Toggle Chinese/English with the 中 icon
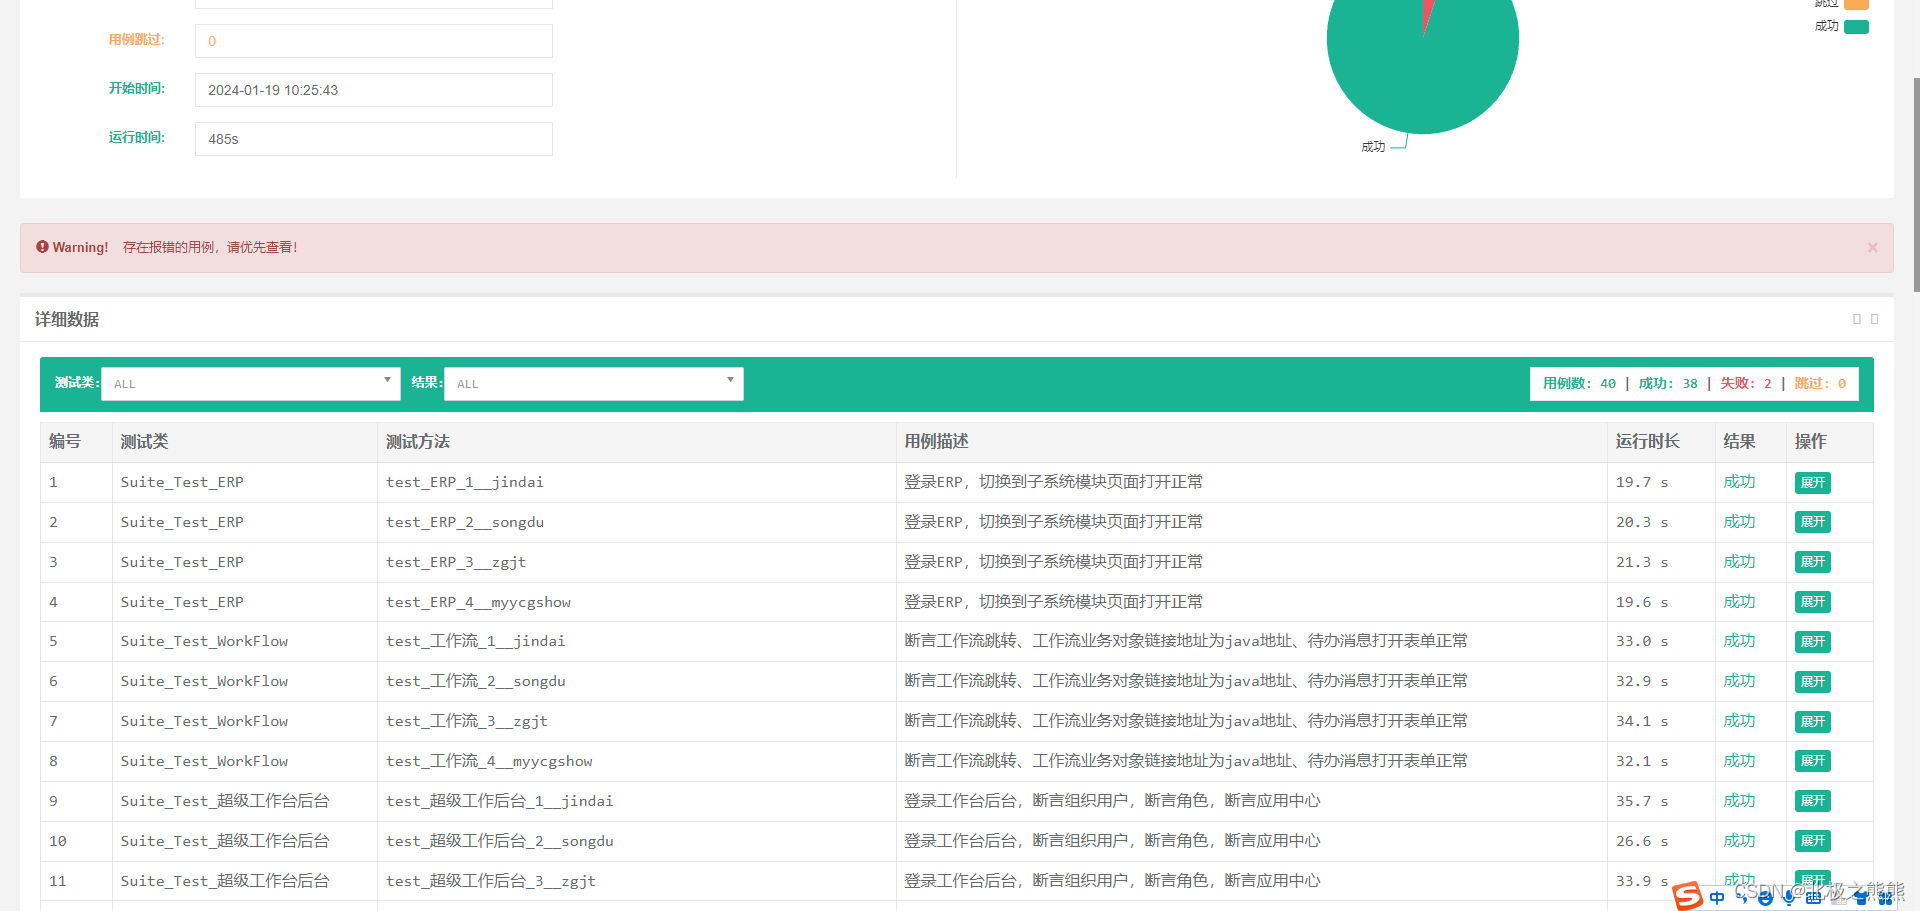The image size is (1920, 911). [1717, 897]
